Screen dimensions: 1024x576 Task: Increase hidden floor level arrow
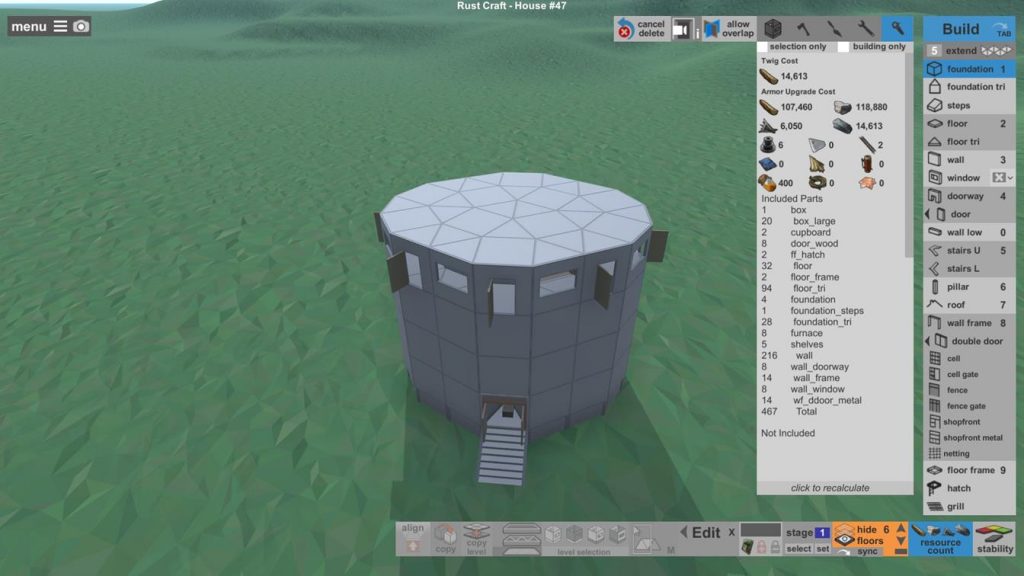901,528
